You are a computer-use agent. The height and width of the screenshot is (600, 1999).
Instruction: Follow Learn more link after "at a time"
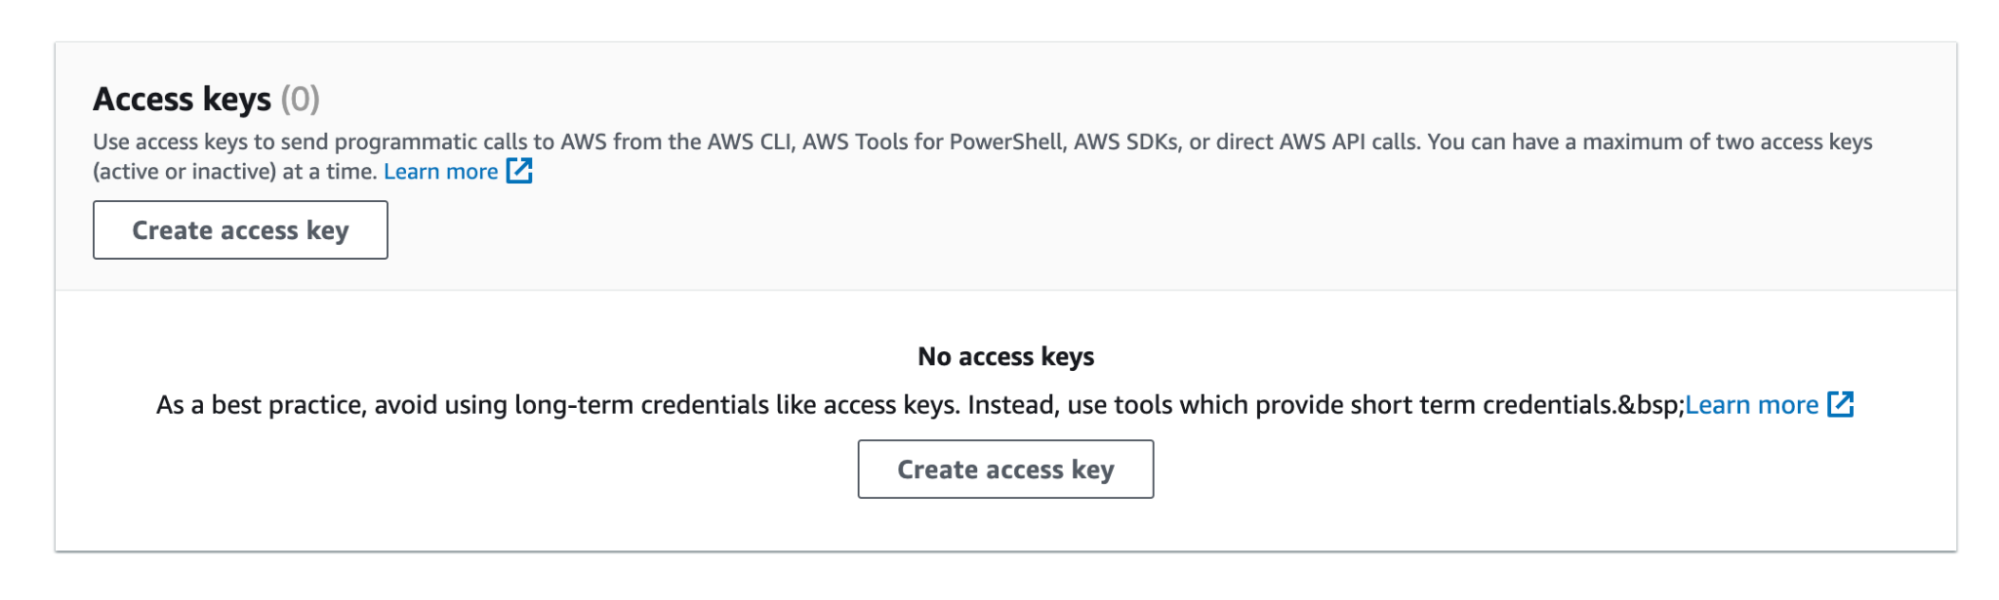tap(440, 172)
